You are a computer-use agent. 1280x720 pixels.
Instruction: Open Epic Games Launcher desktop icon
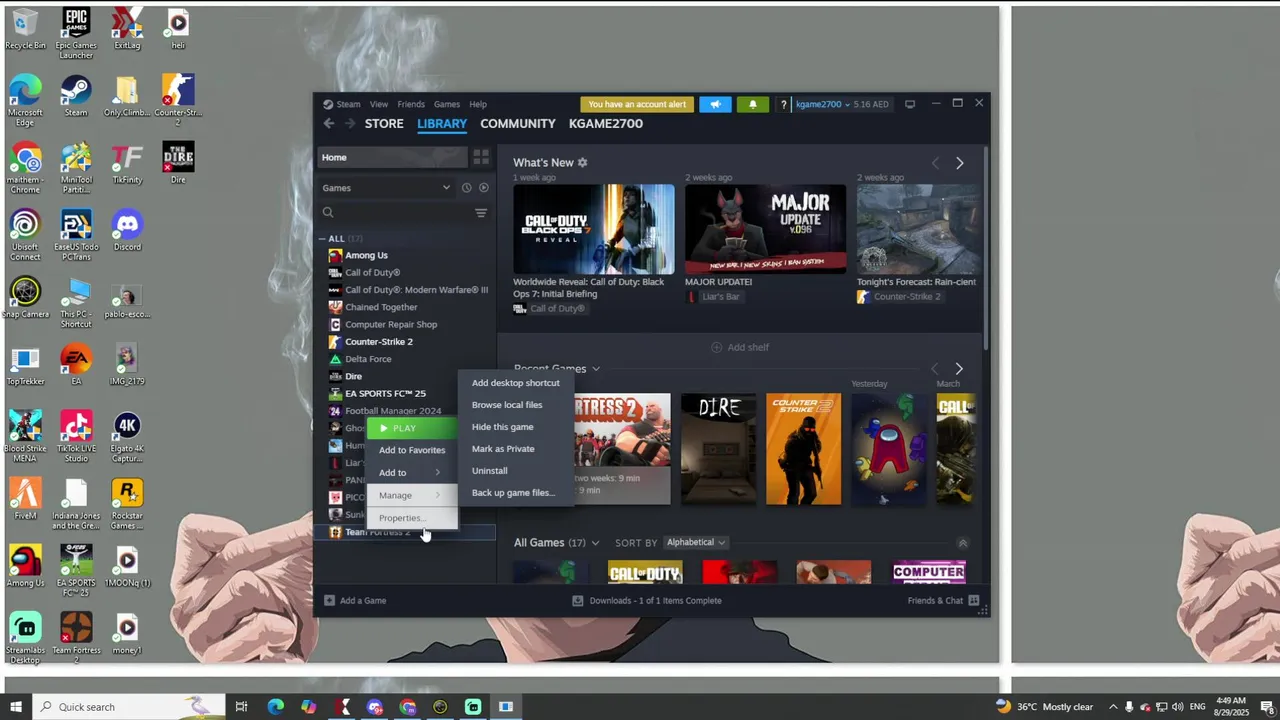pos(76,33)
